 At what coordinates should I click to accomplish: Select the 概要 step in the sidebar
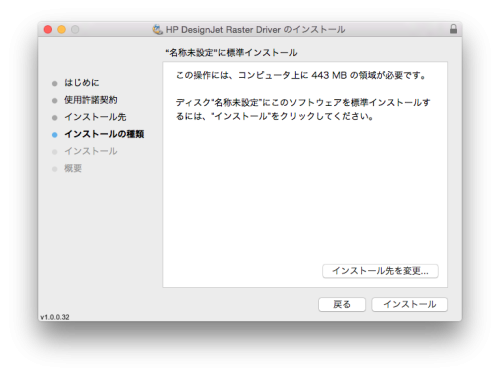pos(73,168)
